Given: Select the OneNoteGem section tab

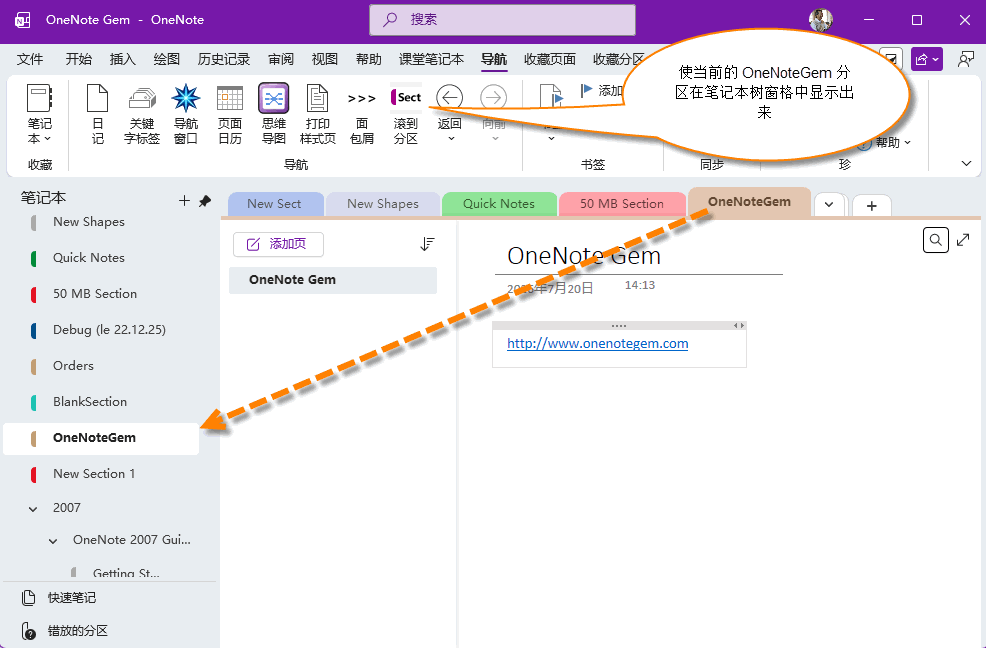Looking at the screenshot, I should click(x=749, y=202).
